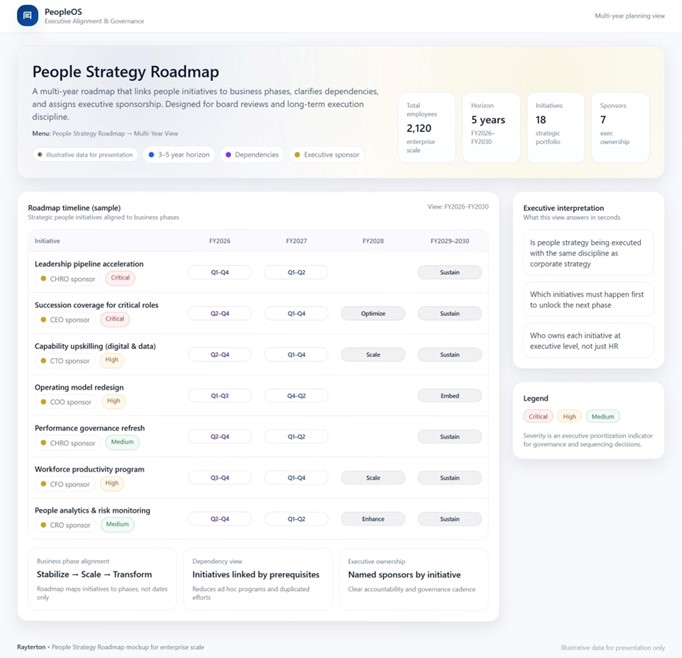Click Medium badge on Performance governance refresh
682x658 pixels.
pyautogui.click(x=122, y=442)
